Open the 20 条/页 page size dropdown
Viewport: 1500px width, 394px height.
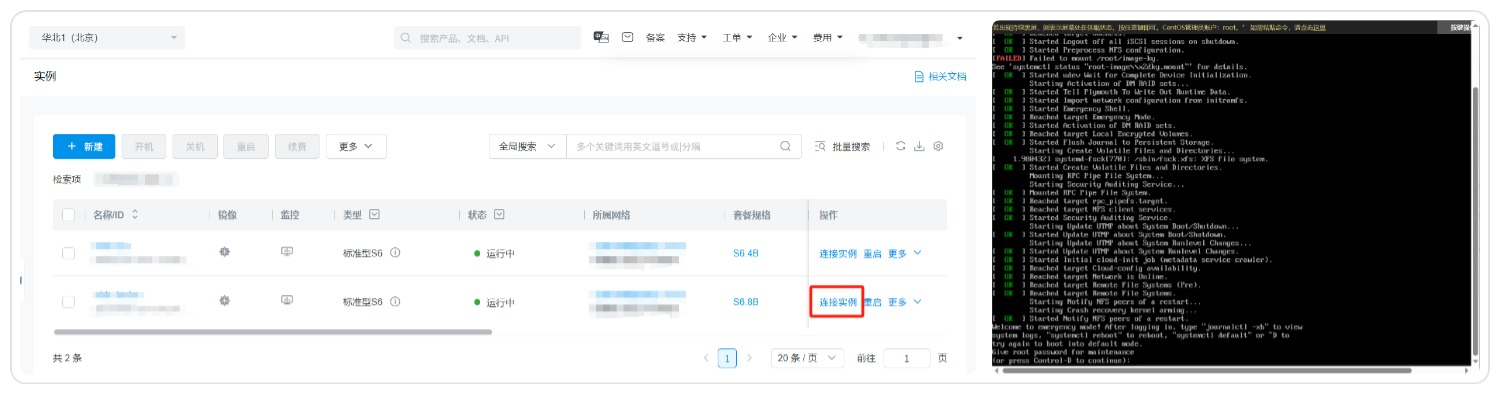[807, 358]
